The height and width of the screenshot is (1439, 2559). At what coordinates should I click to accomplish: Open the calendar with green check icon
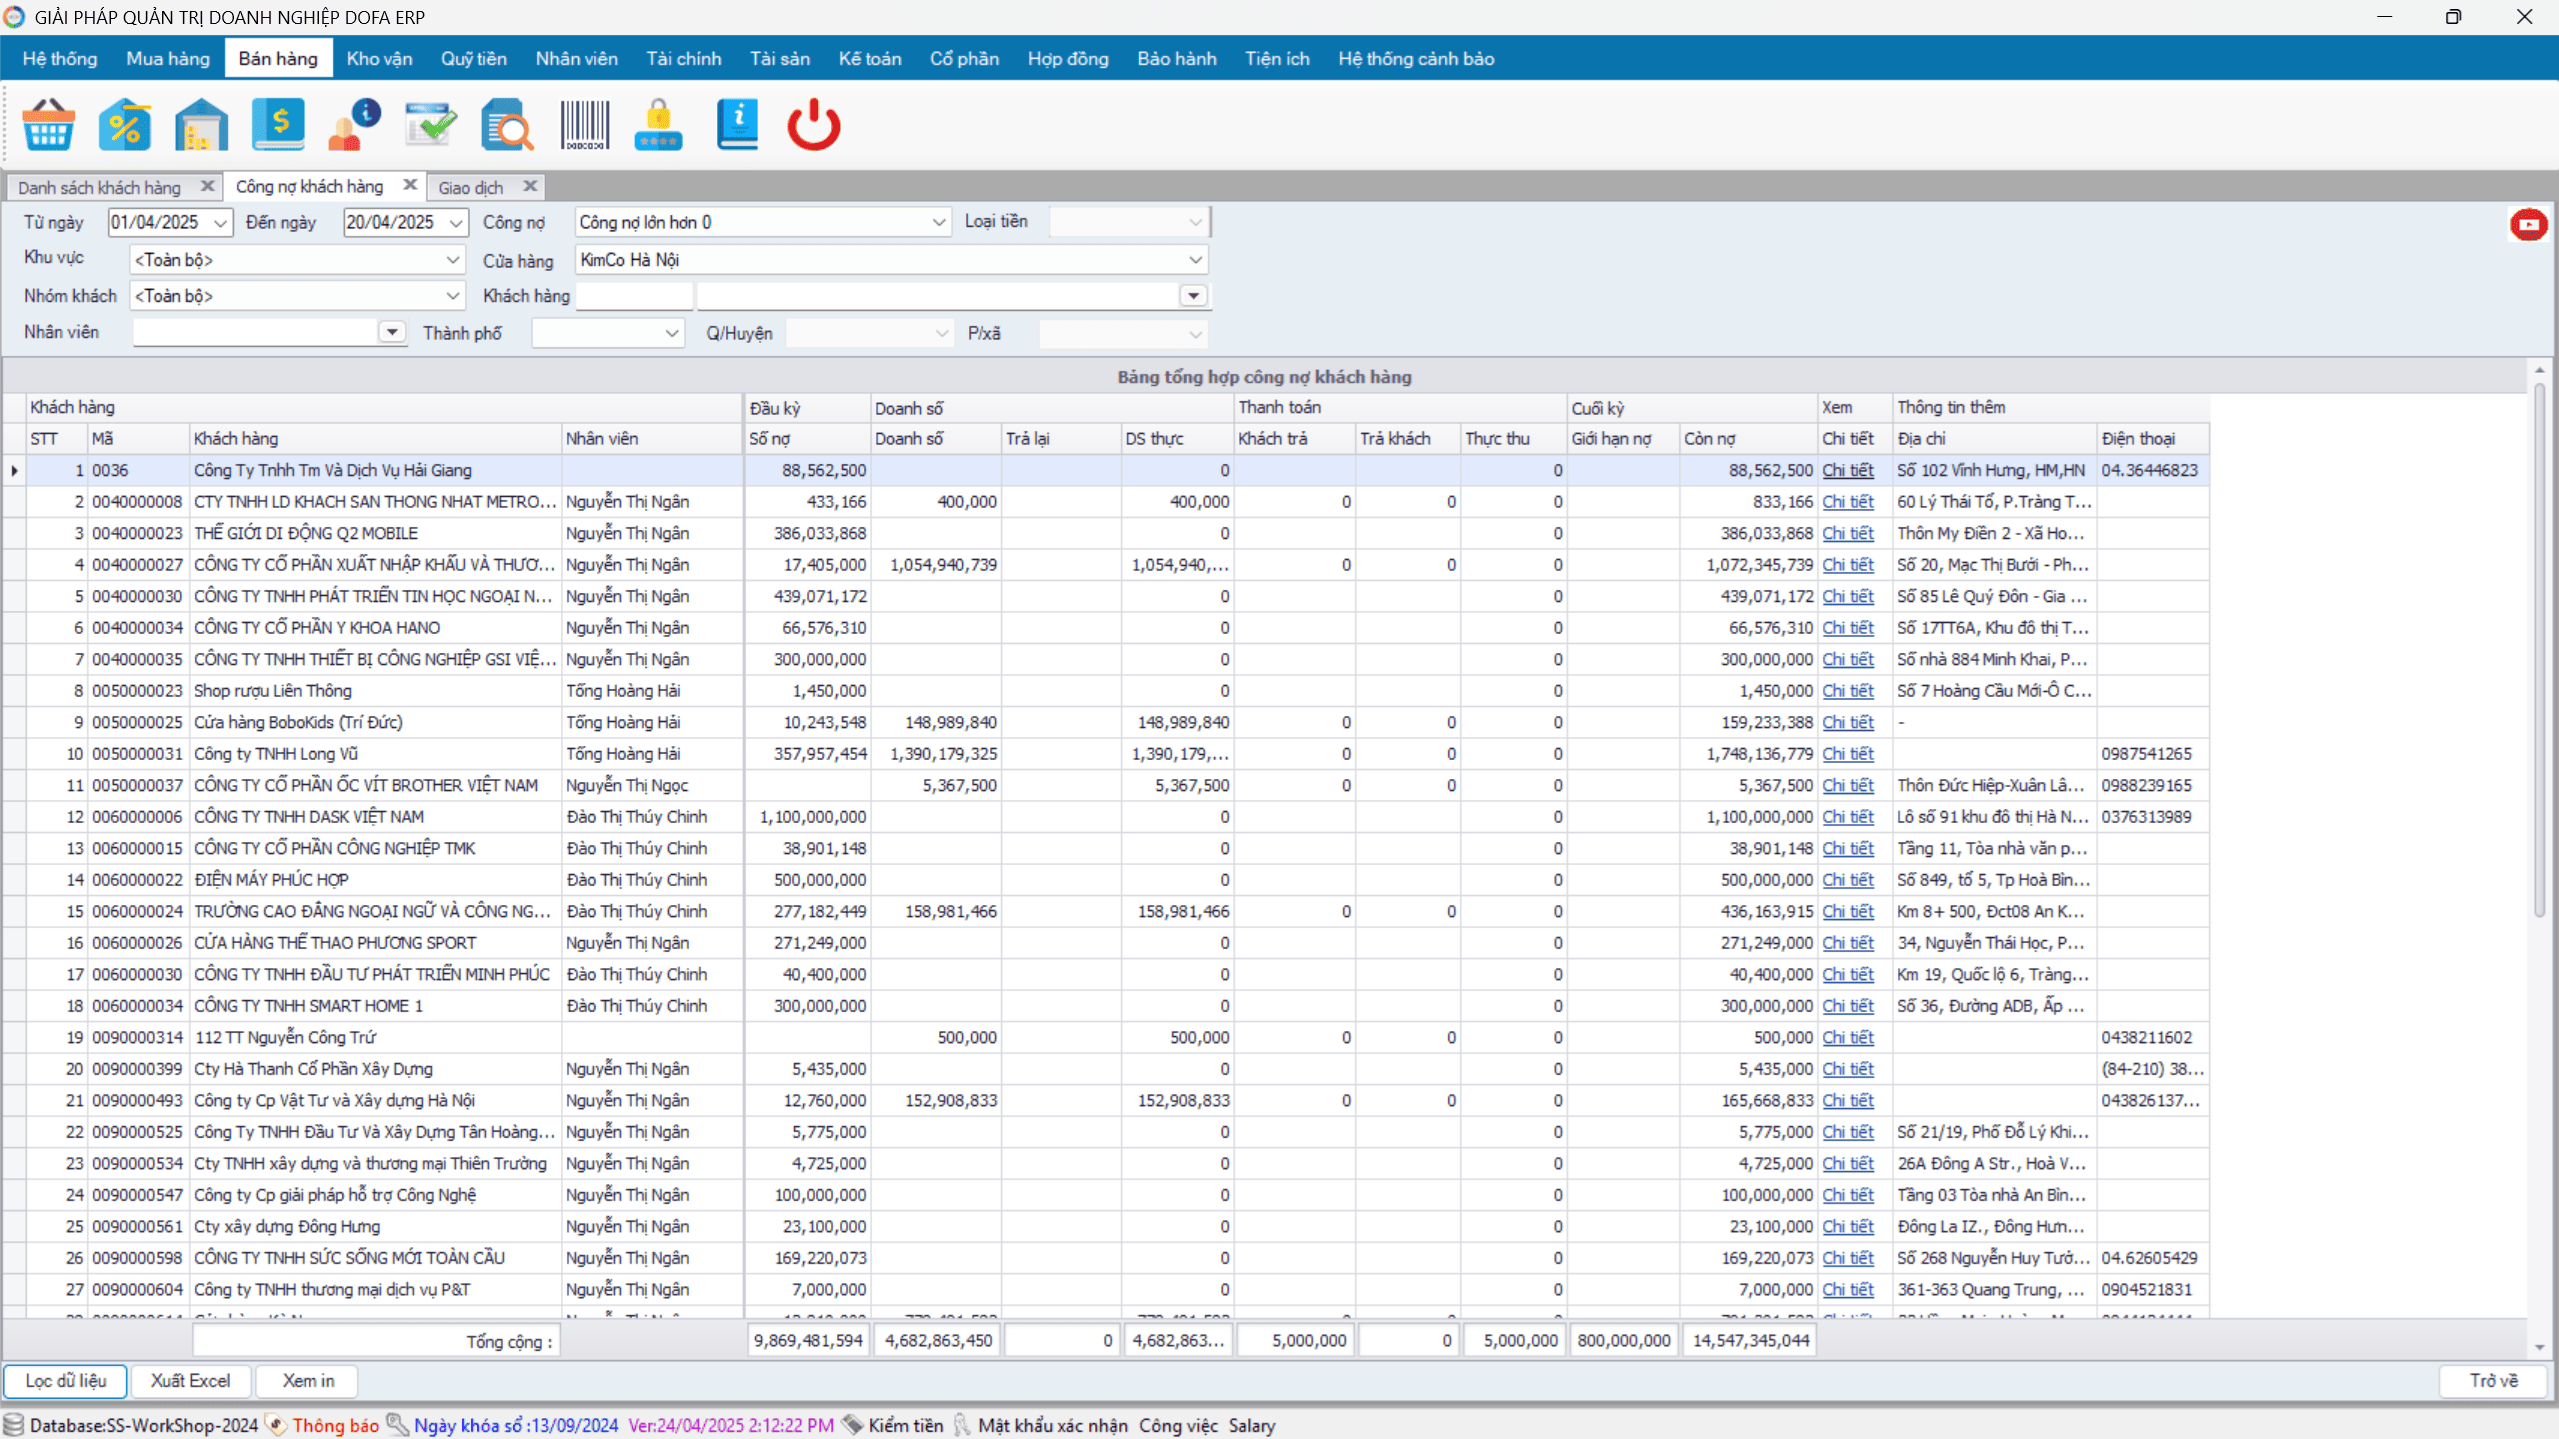tap(431, 125)
